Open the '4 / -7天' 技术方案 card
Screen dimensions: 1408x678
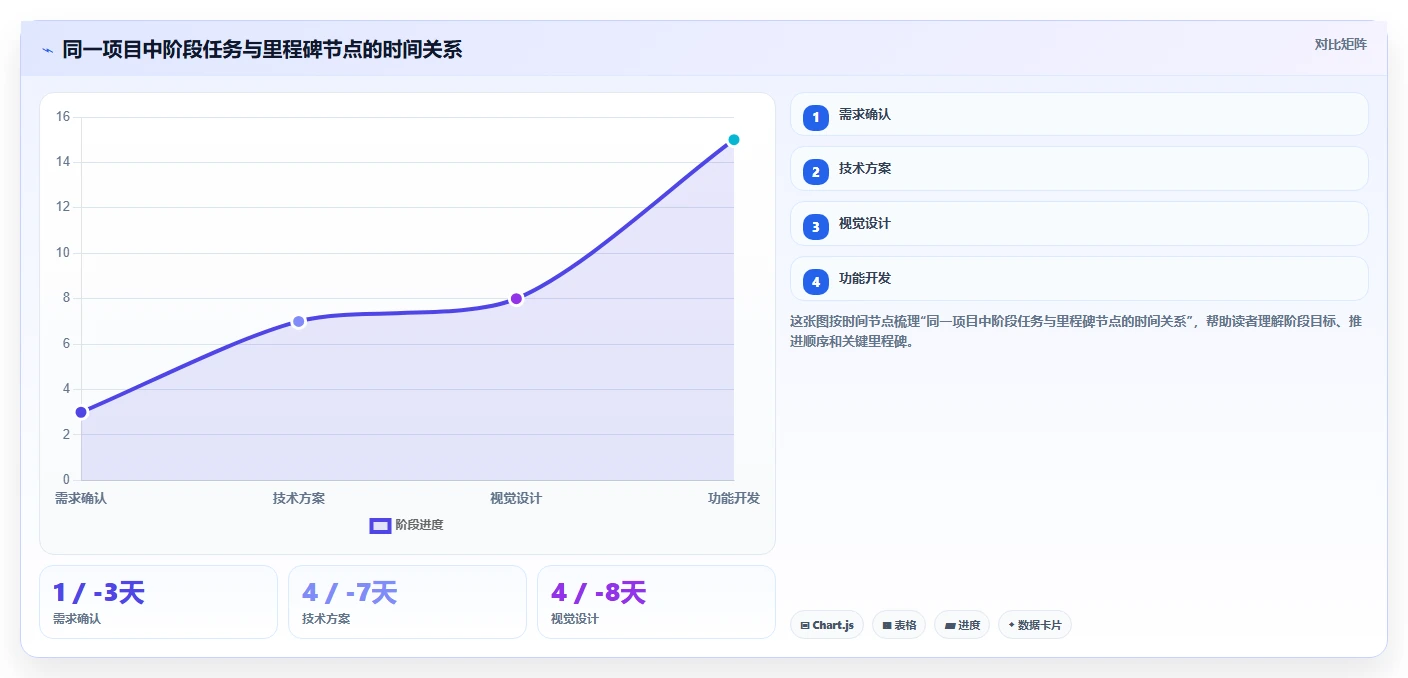click(x=407, y=602)
